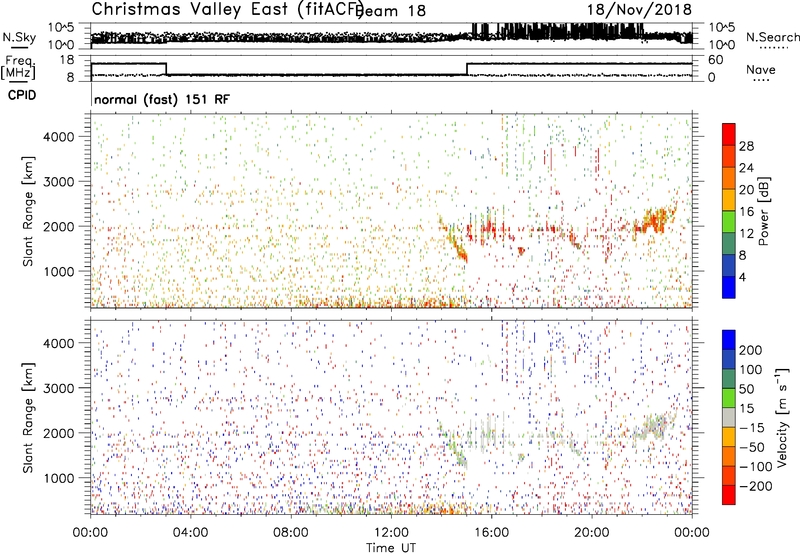
Task: Select the 28 label on the power colorbar
Action: tap(746, 146)
